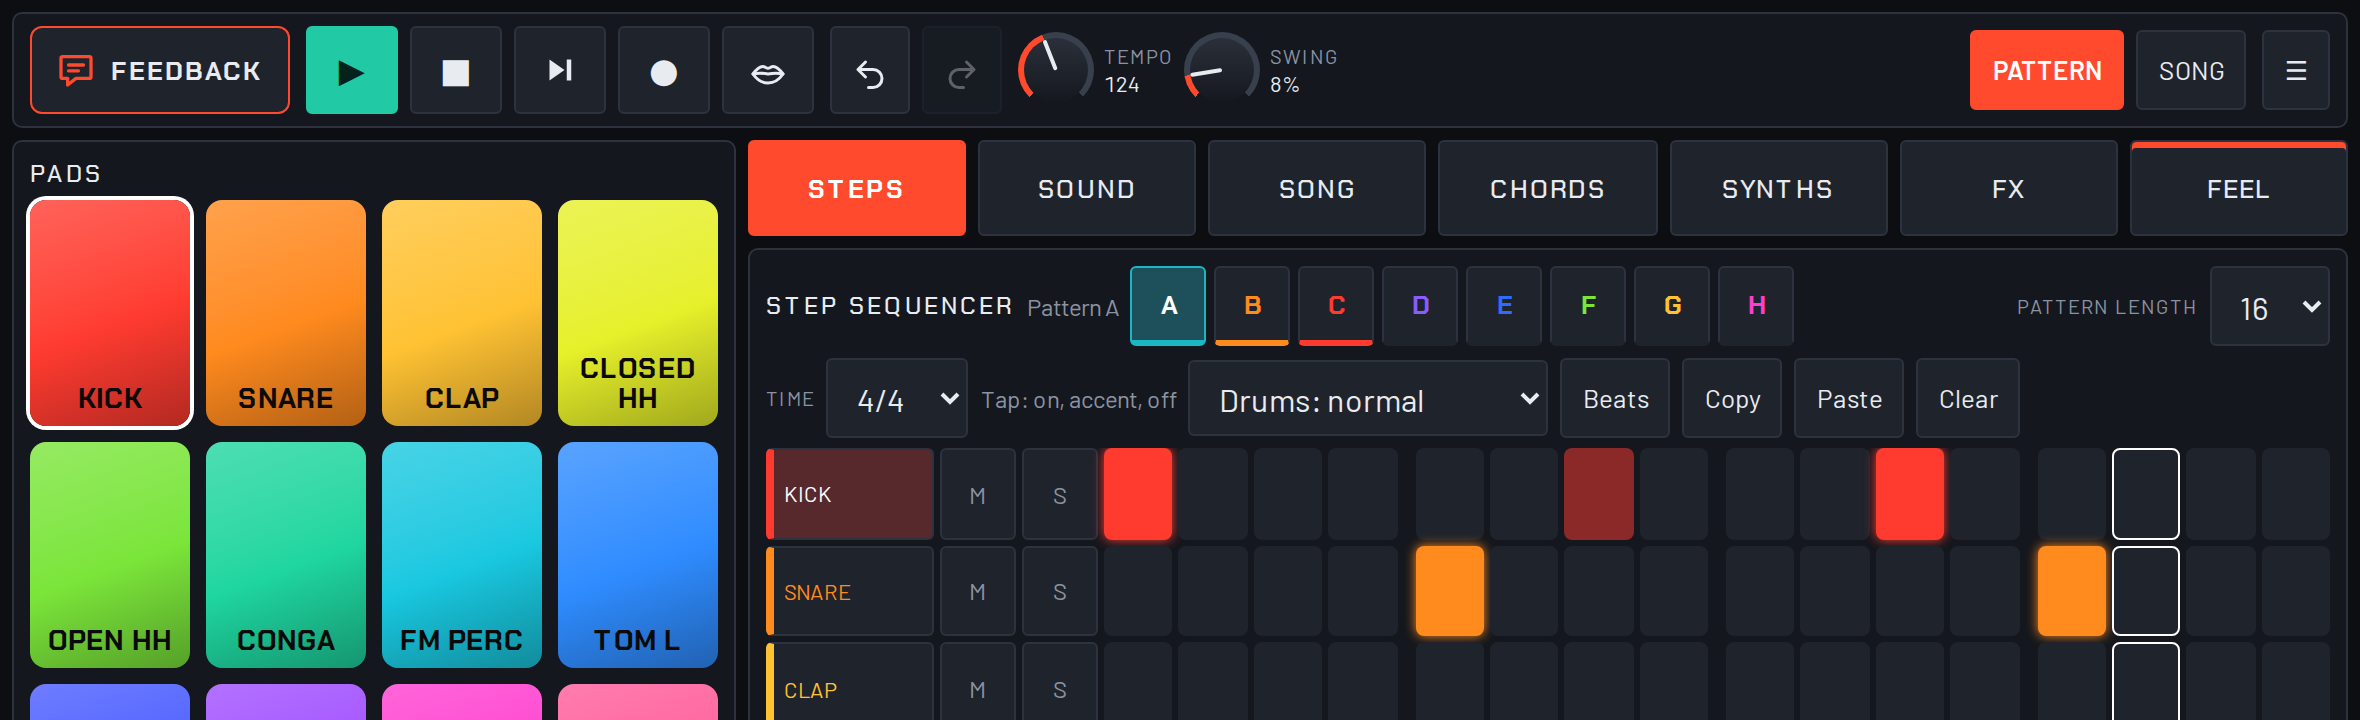Clear the current pattern
This screenshot has height=720, width=2360.
[1968, 399]
